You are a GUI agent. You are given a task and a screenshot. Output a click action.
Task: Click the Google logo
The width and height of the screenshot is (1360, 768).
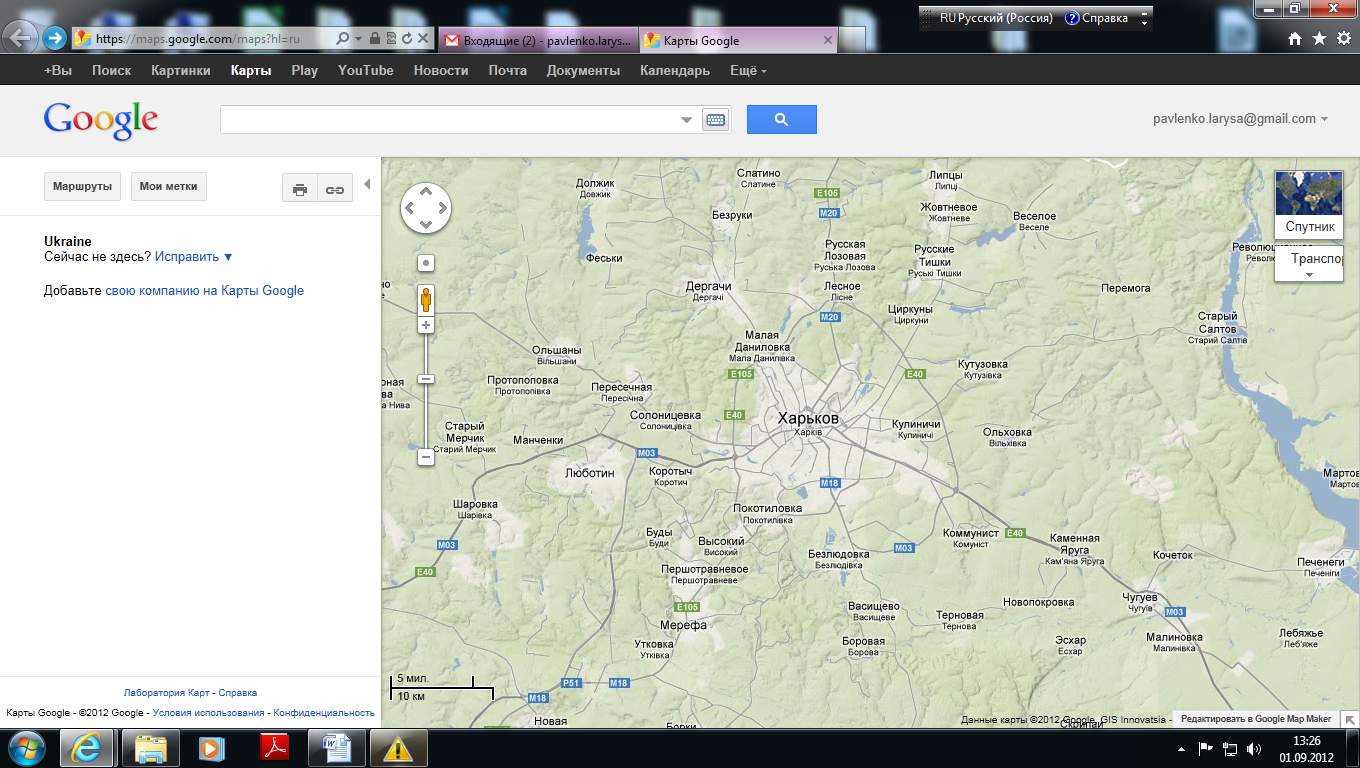pyautogui.click(x=101, y=120)
